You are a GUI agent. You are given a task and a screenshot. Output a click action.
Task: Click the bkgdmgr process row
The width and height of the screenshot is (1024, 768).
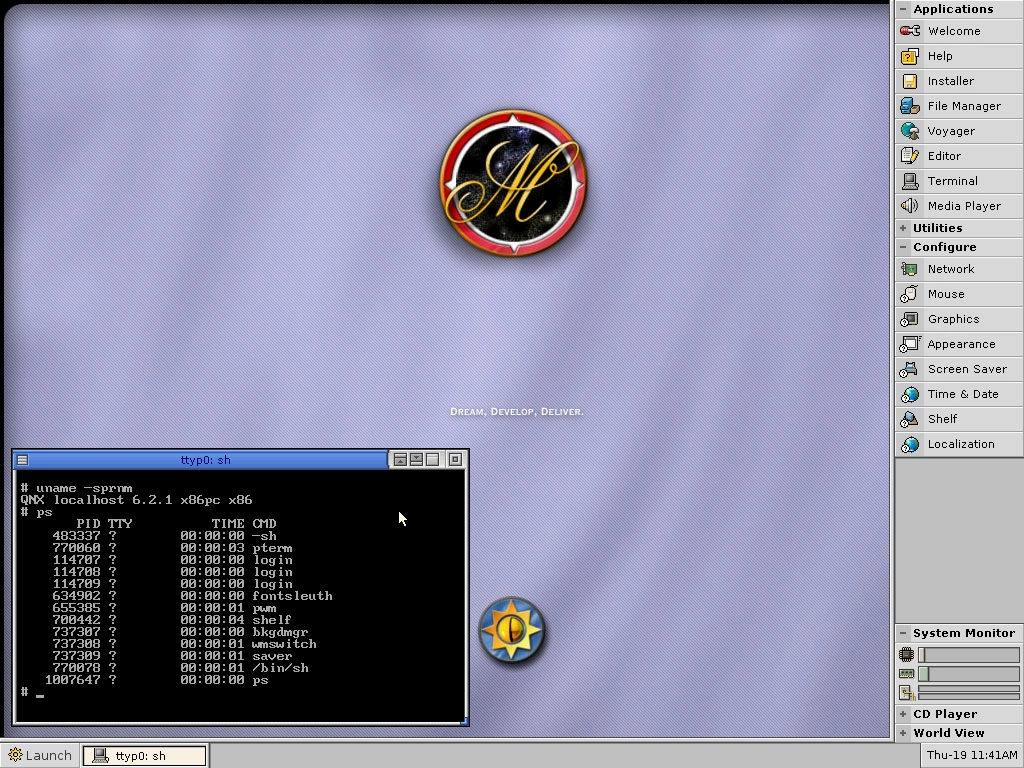click(180, 632)
